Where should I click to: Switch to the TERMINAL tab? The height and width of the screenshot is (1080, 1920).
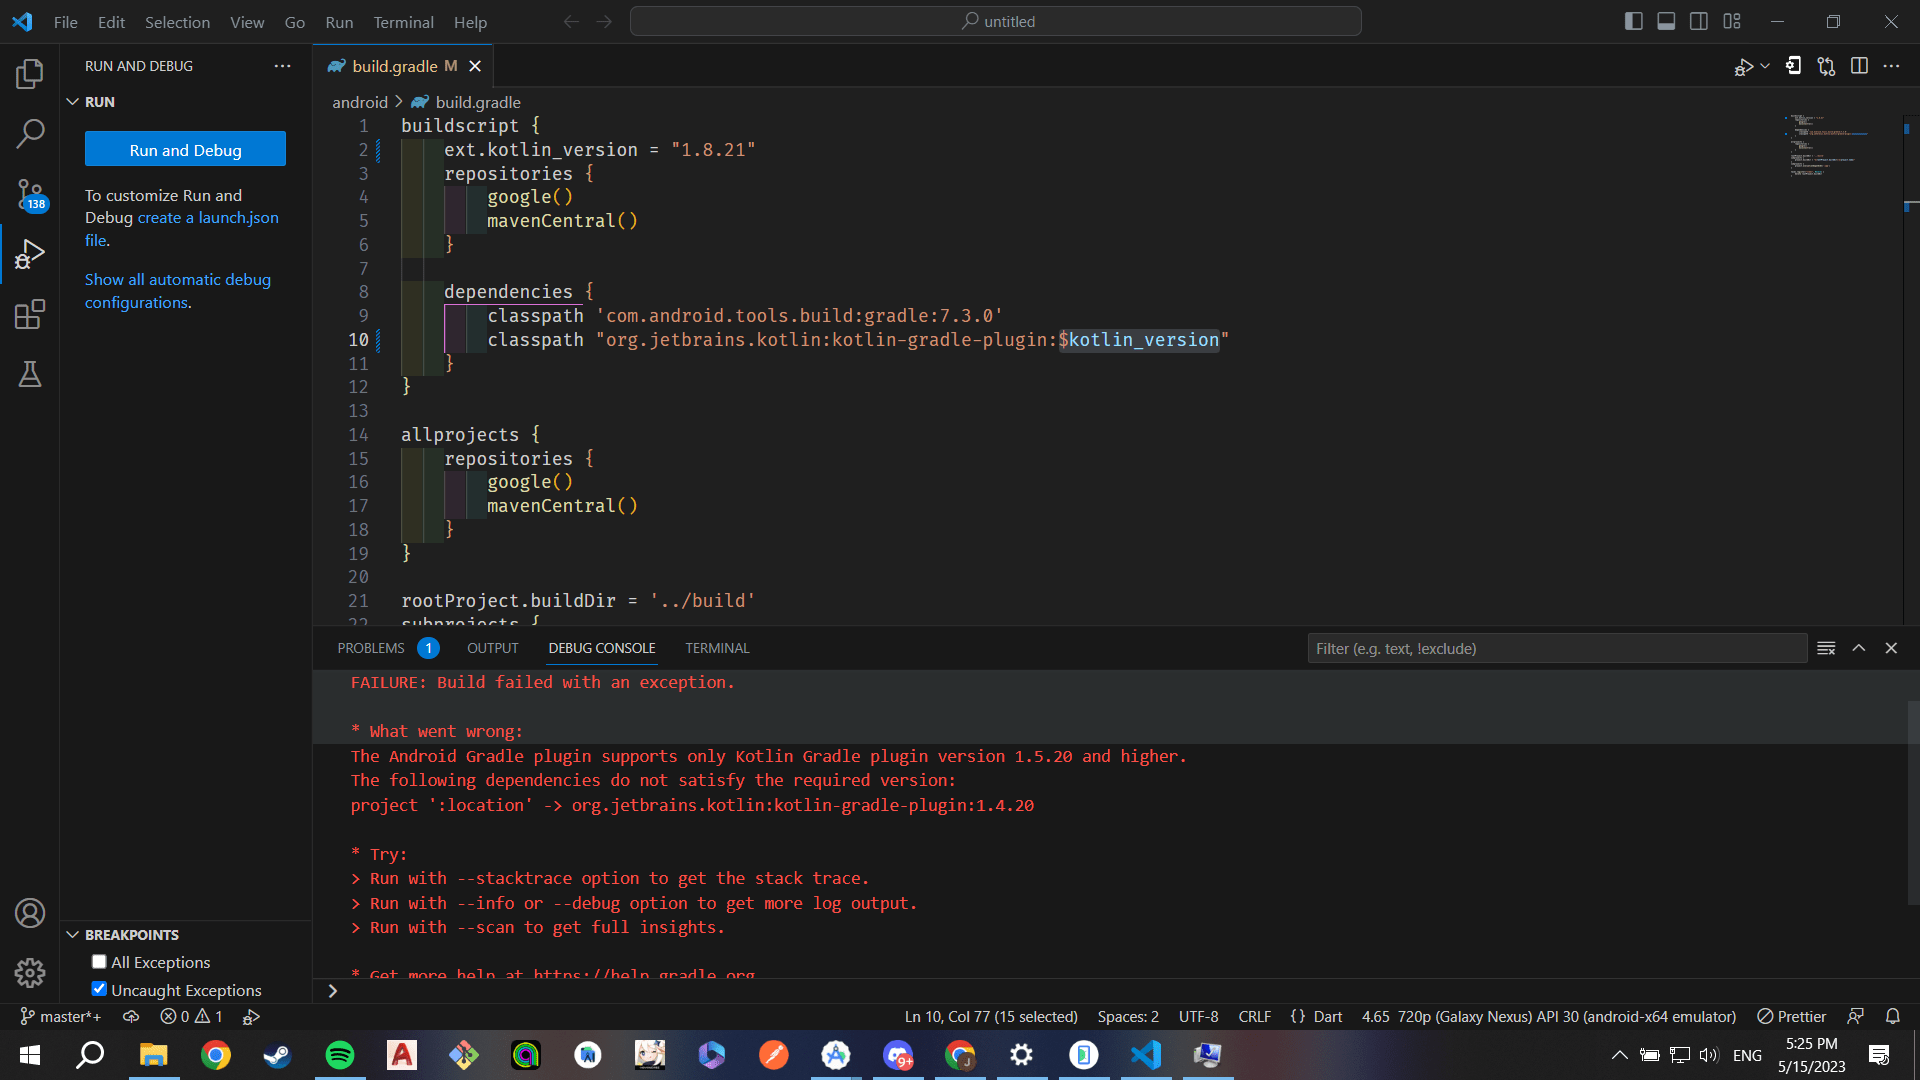(x=716, y=648)
